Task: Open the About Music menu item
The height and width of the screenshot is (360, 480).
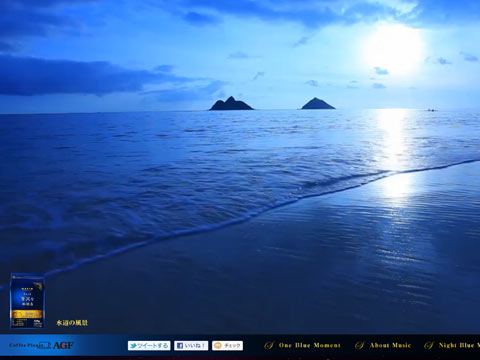Action: click(x=383, y=345)
